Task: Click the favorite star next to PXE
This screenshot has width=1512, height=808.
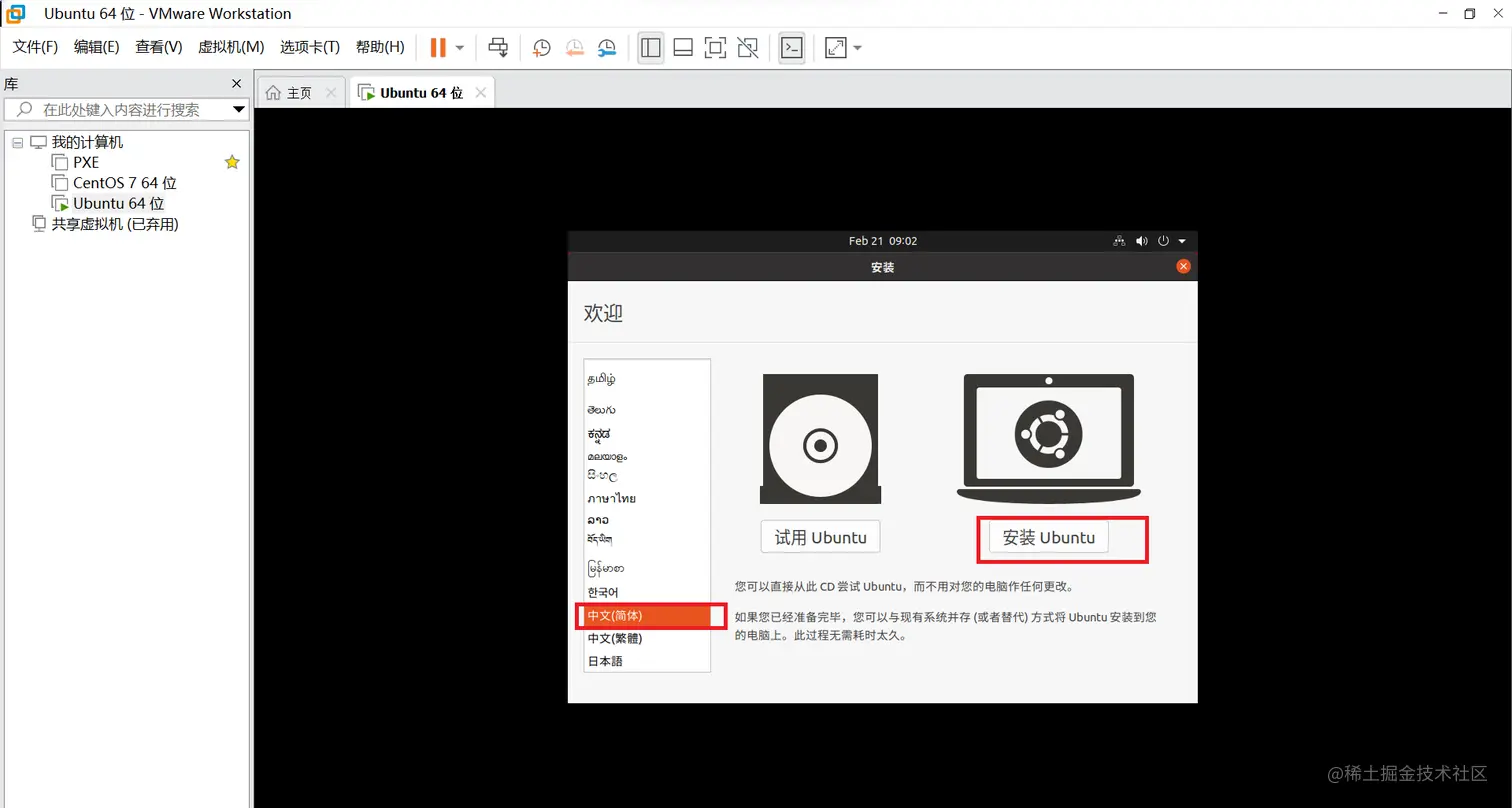Action: (x=232, y=162)
